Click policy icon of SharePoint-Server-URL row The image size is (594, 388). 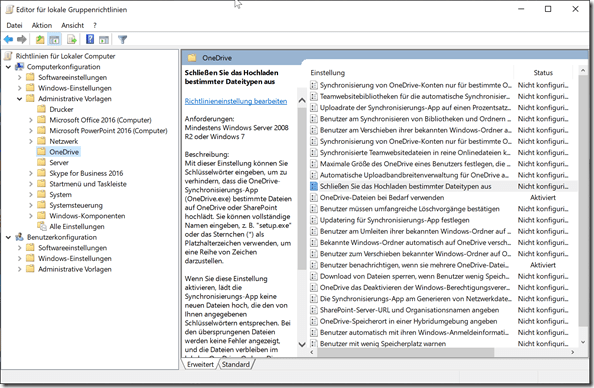click(314, 310)
